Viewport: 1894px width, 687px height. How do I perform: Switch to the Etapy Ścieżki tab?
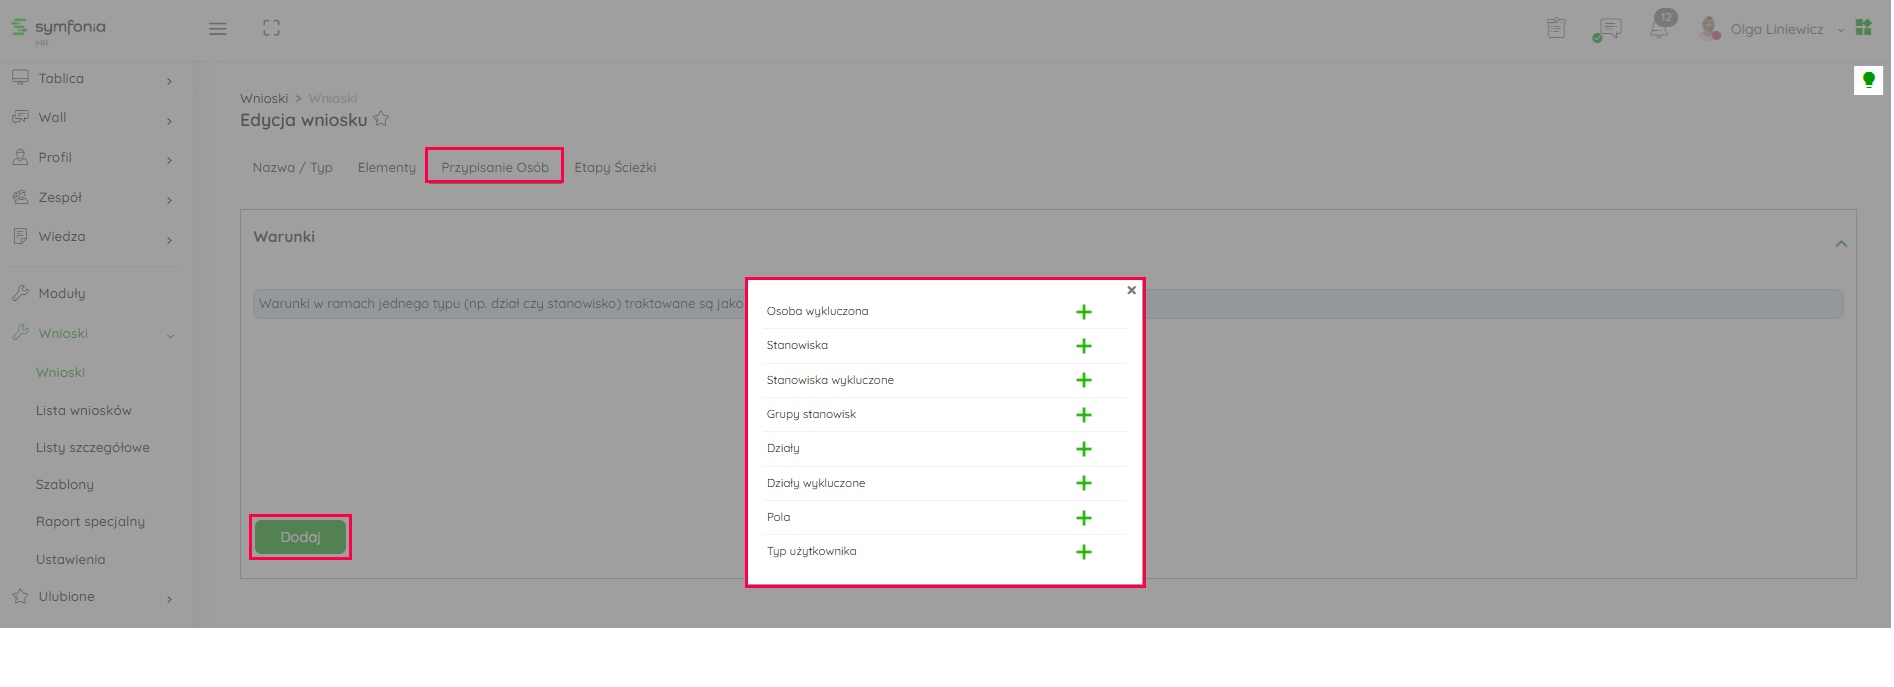tap(615, 167)
